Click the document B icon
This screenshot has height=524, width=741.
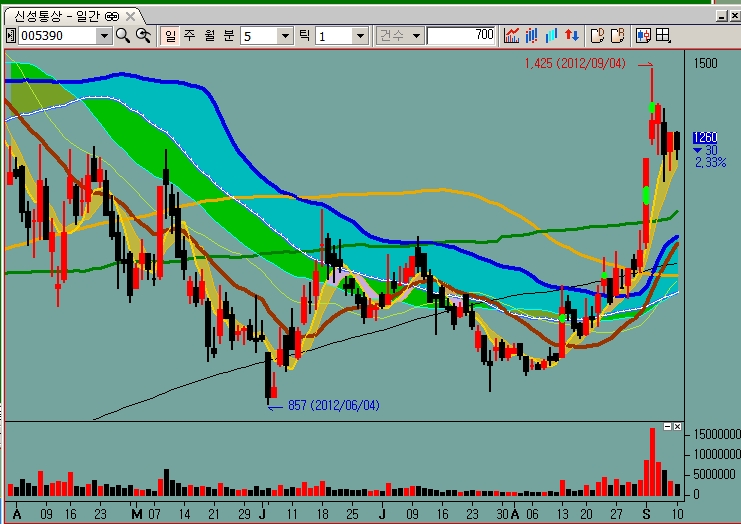click(618, 35)
